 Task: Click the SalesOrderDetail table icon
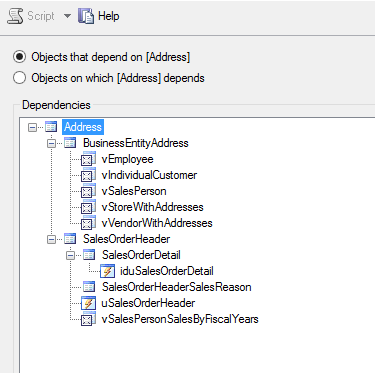click(89, 255)
